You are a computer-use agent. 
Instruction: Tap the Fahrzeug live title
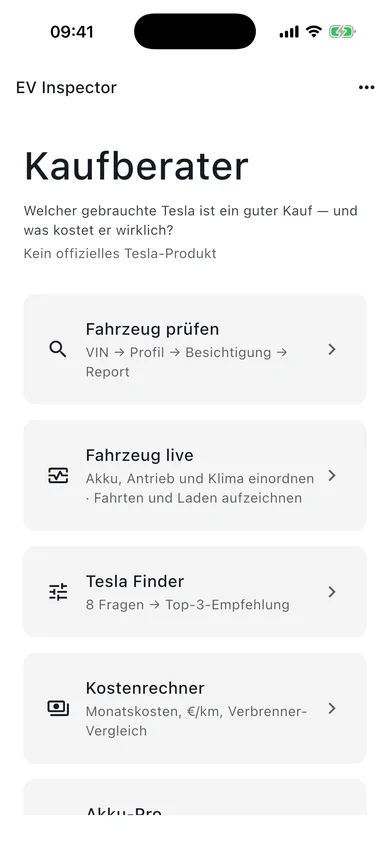point(140,455)
